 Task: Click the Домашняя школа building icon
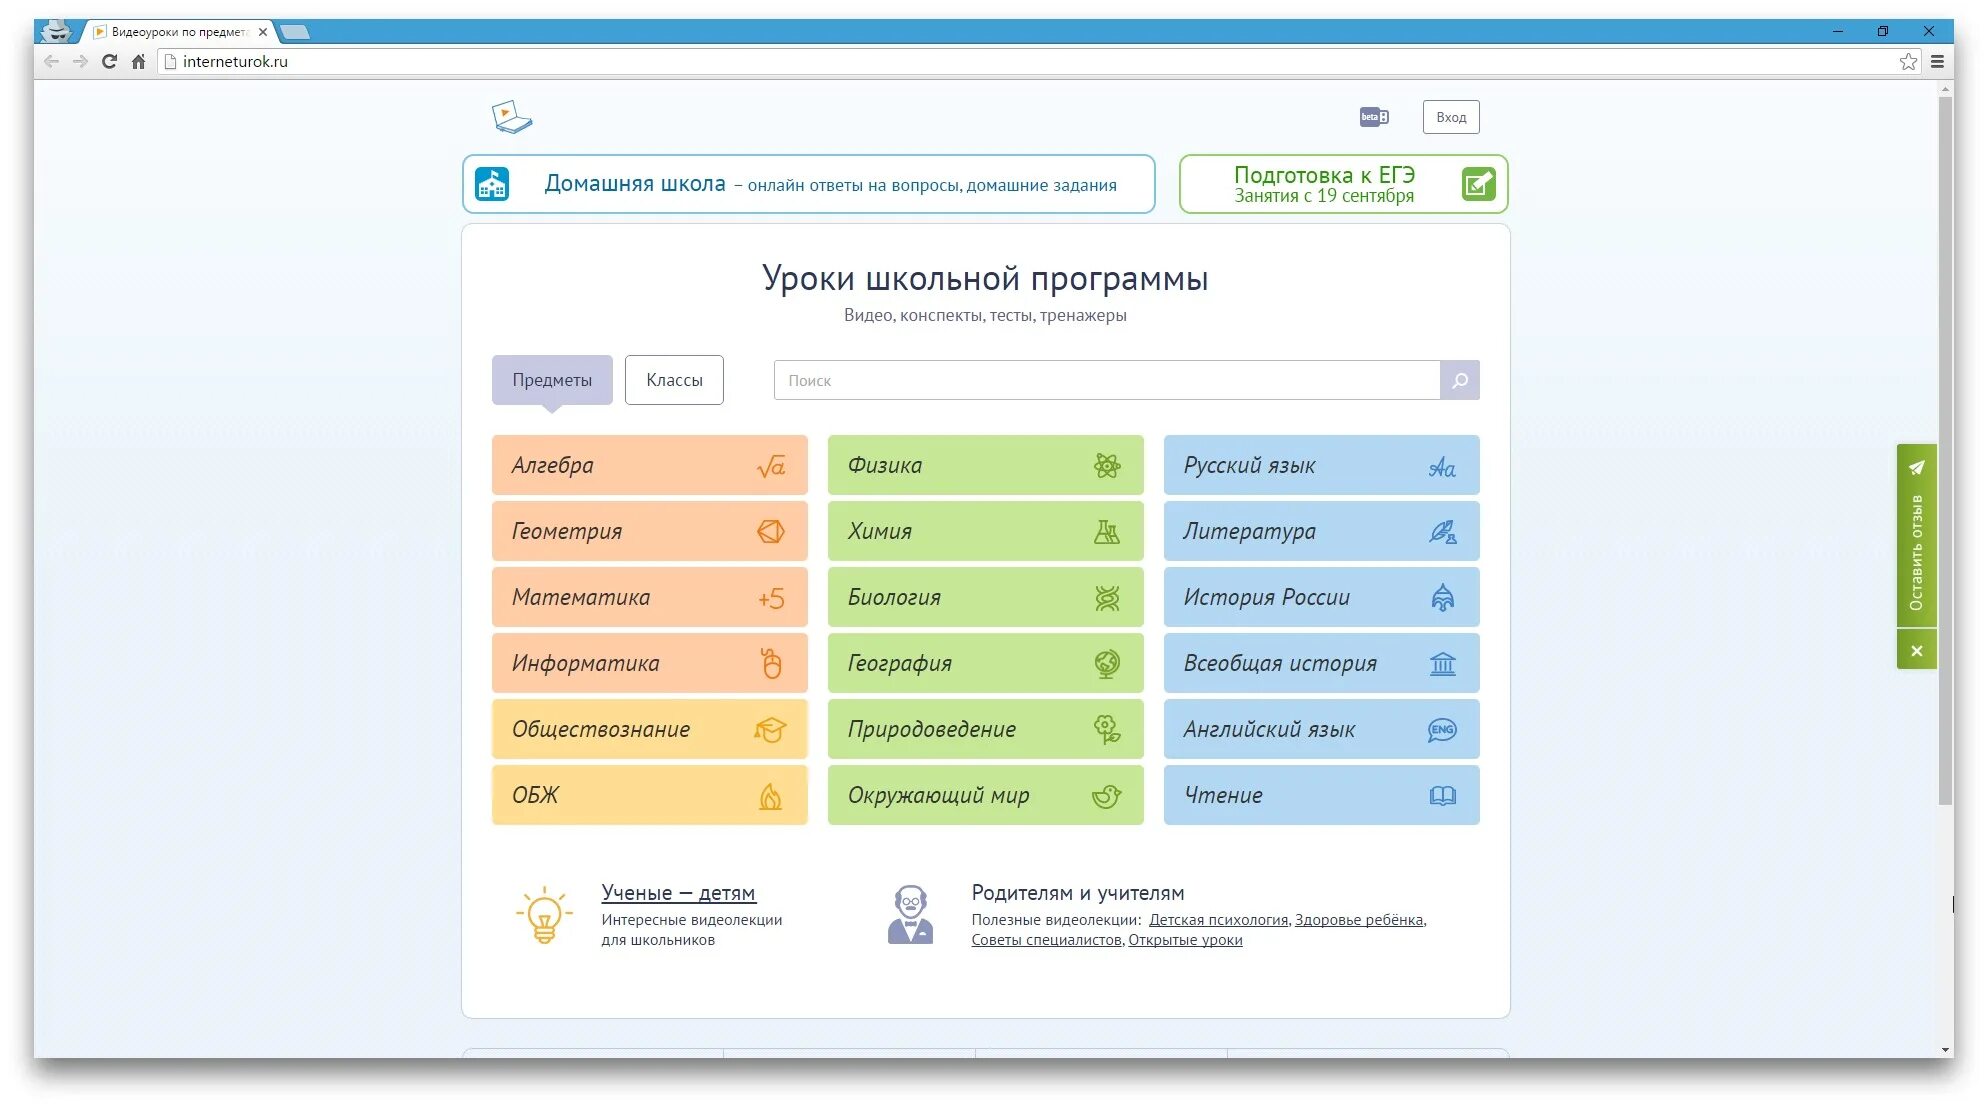coord(492,184)
